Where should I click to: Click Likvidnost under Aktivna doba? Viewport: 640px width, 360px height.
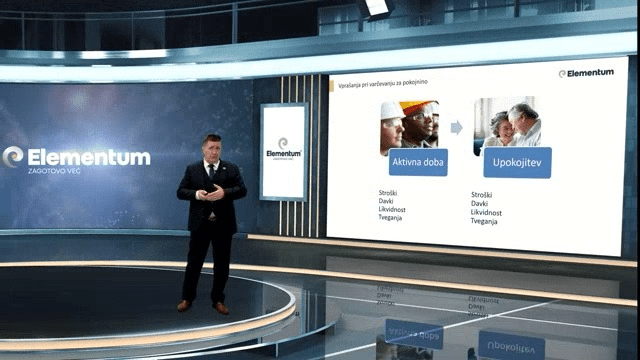392,209
